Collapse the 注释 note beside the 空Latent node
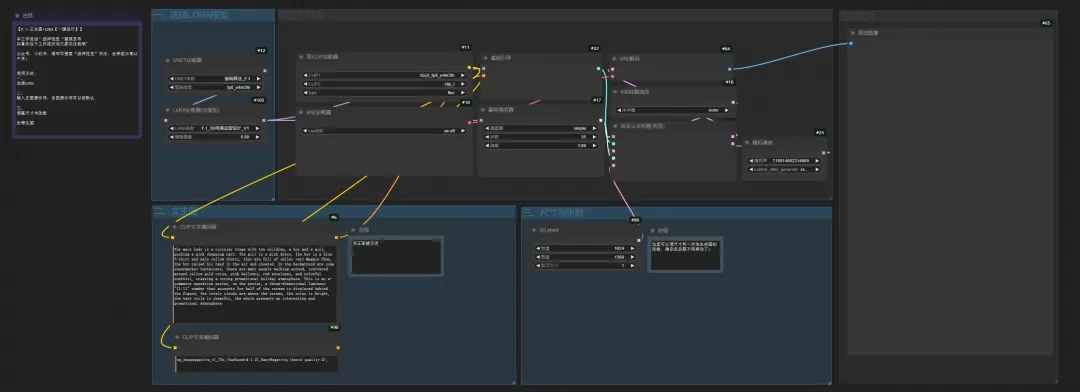This screenshot has width=1080, height=392. pos(652,230)
